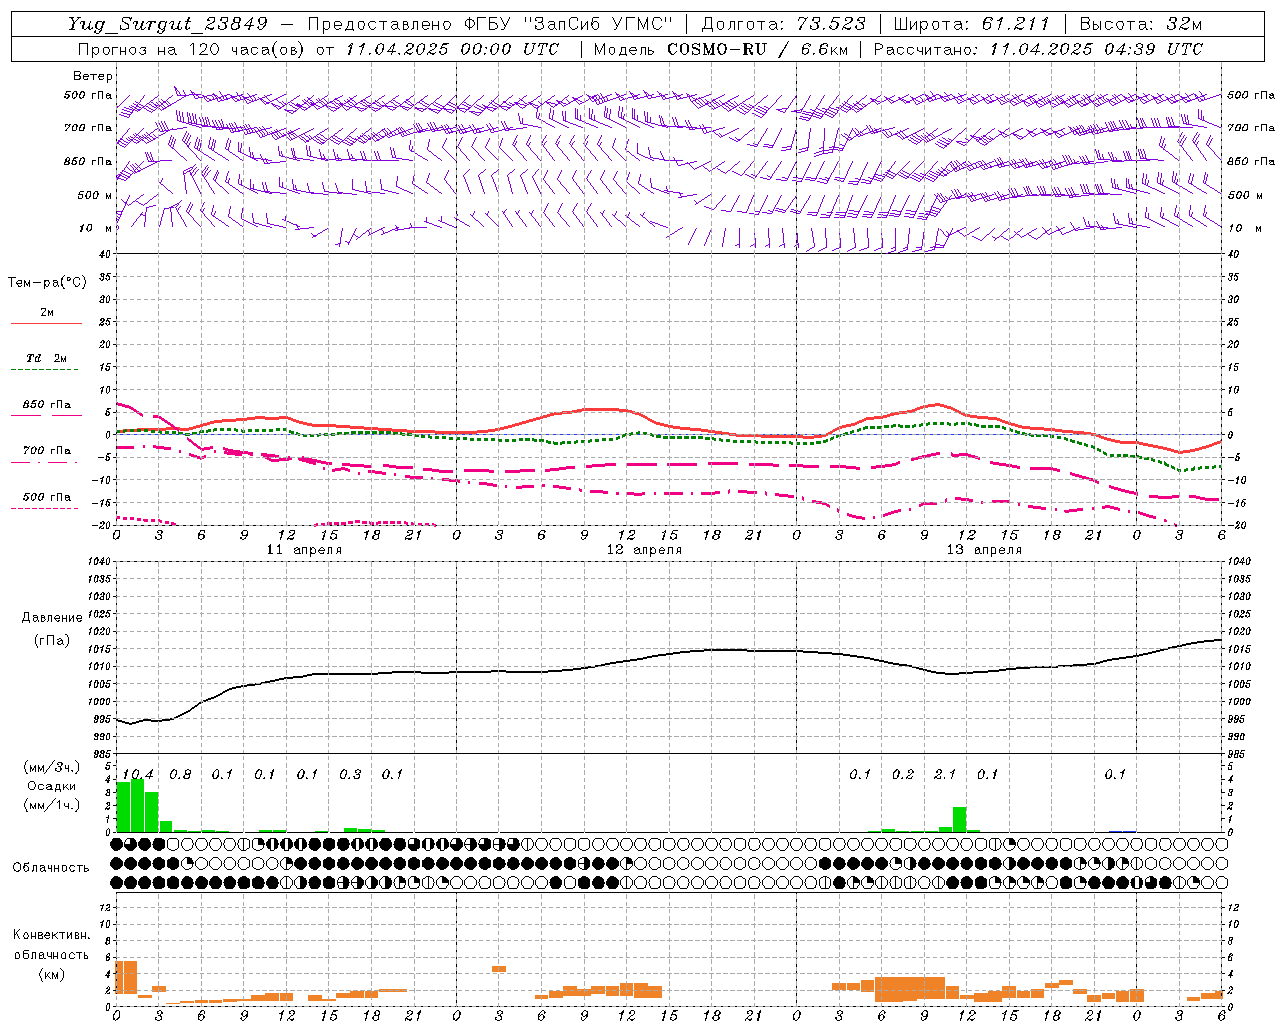
Task: Click the Облачность cloud cover label
Action: point(51,868)
